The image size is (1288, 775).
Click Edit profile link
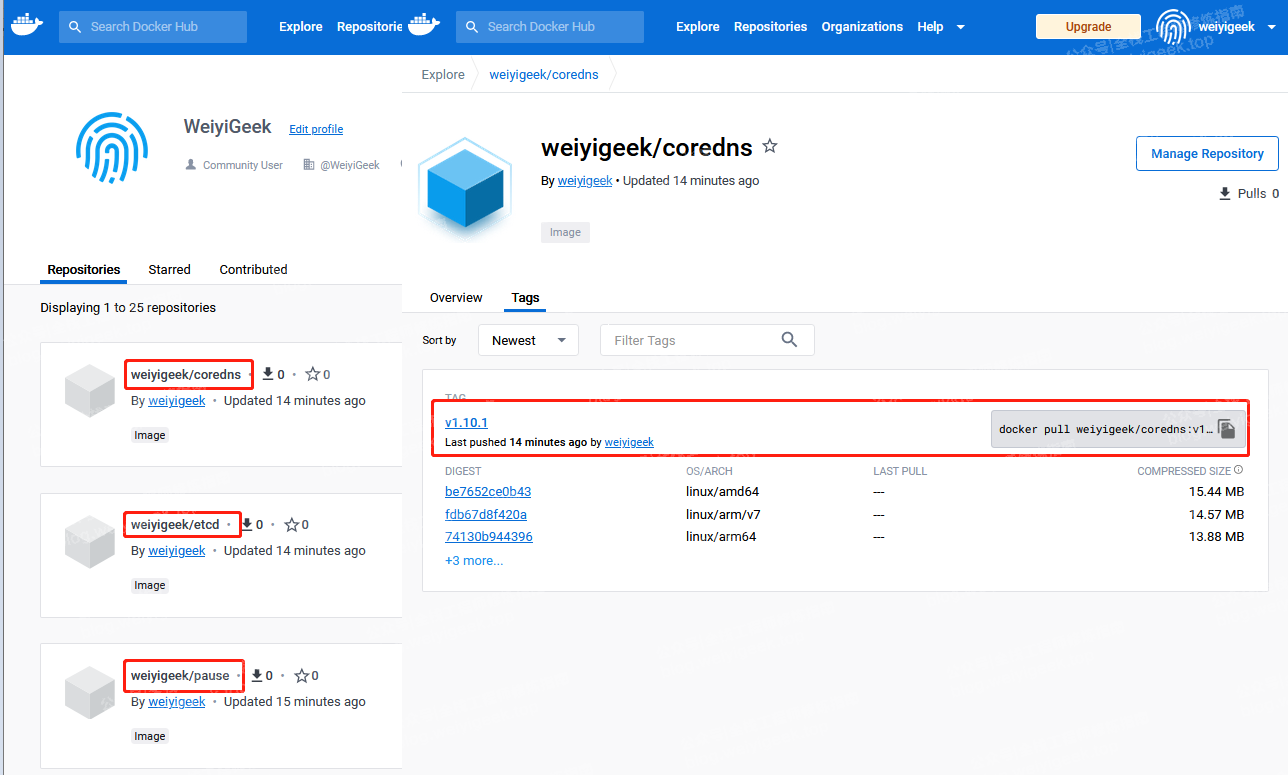click(316, 129)
